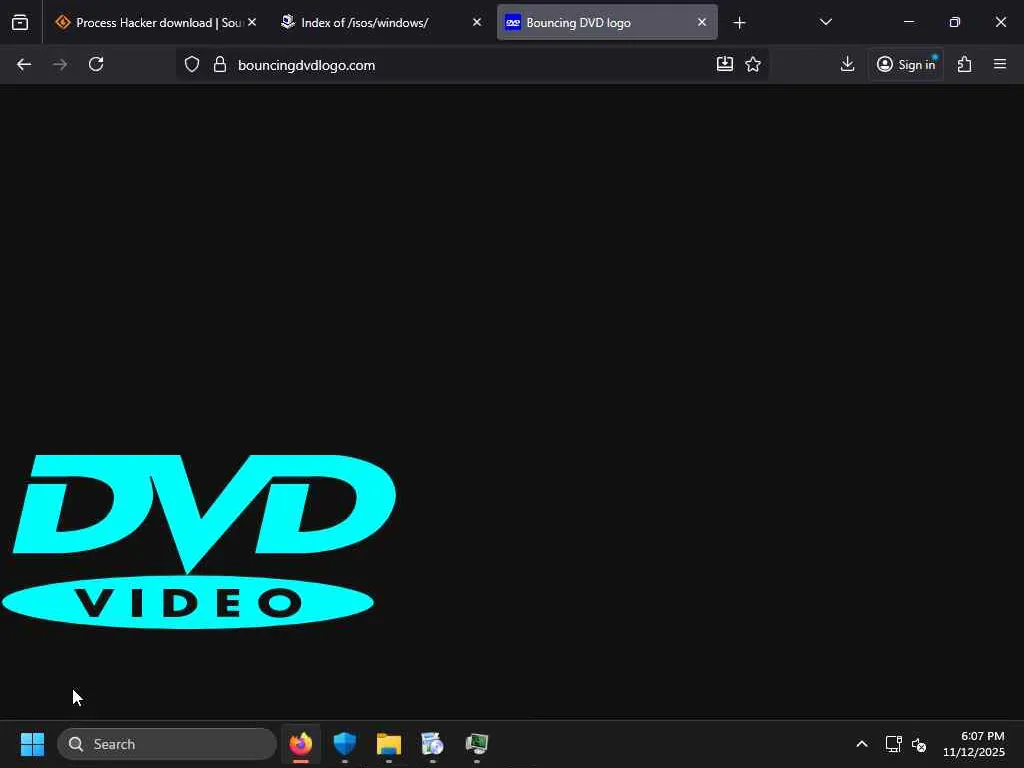Open the monitor app icon in taskbar
This screenshot has width=1024, height=768.
[x=477, y=744]
